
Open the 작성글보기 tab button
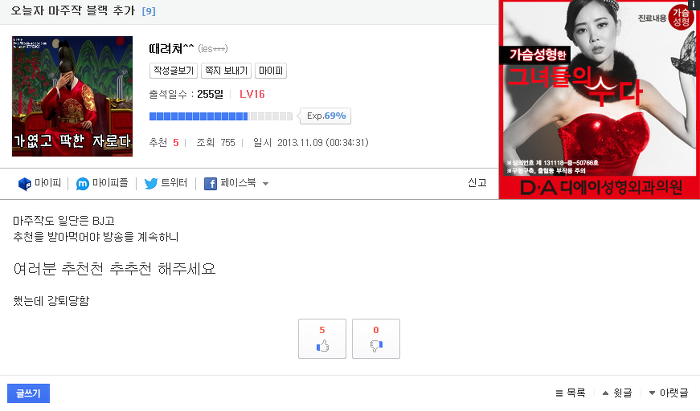pyautogui.click(x=173, y=71)
